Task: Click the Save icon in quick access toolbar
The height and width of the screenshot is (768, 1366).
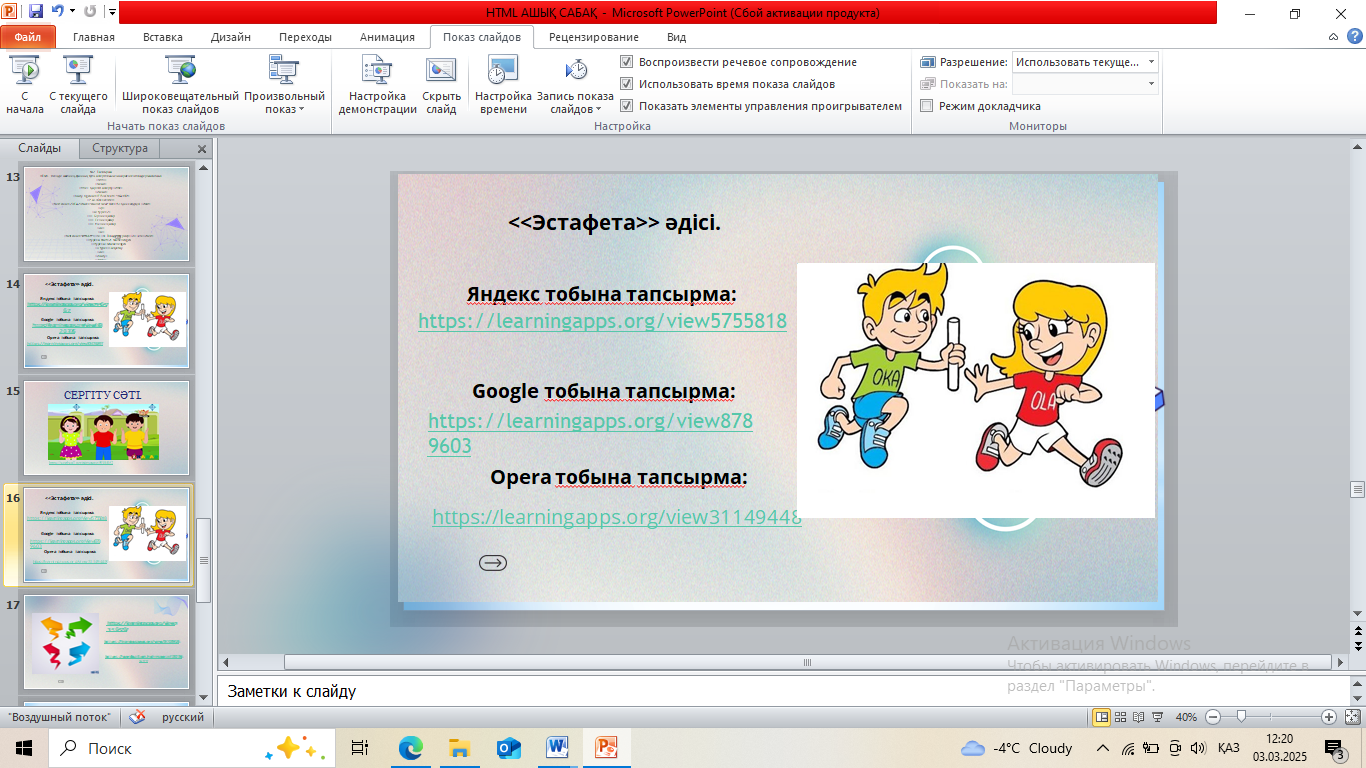Action: click(36, 13)
